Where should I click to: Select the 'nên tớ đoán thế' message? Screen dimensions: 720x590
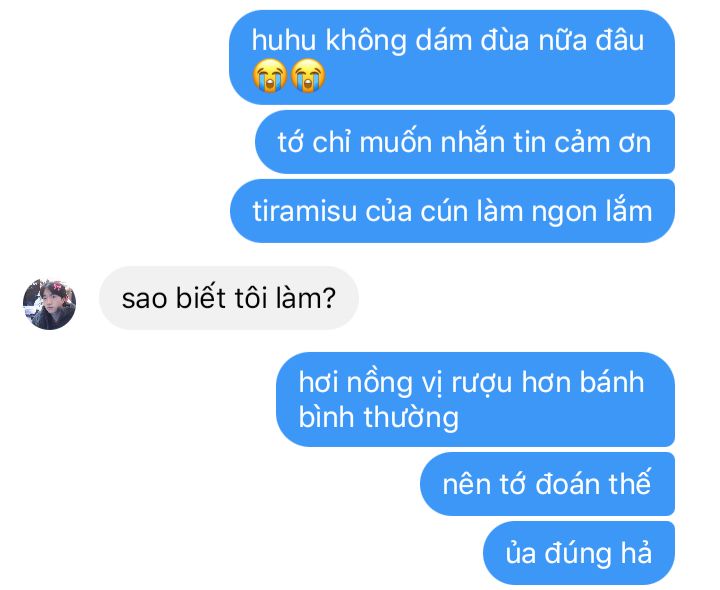click(x=547, y=484)
